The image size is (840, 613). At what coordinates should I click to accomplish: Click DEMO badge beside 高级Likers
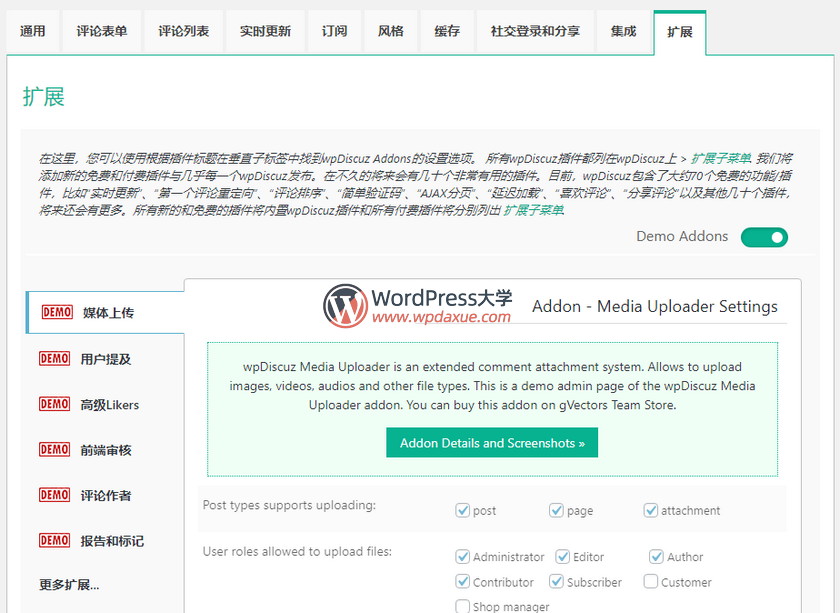[54, 404]
